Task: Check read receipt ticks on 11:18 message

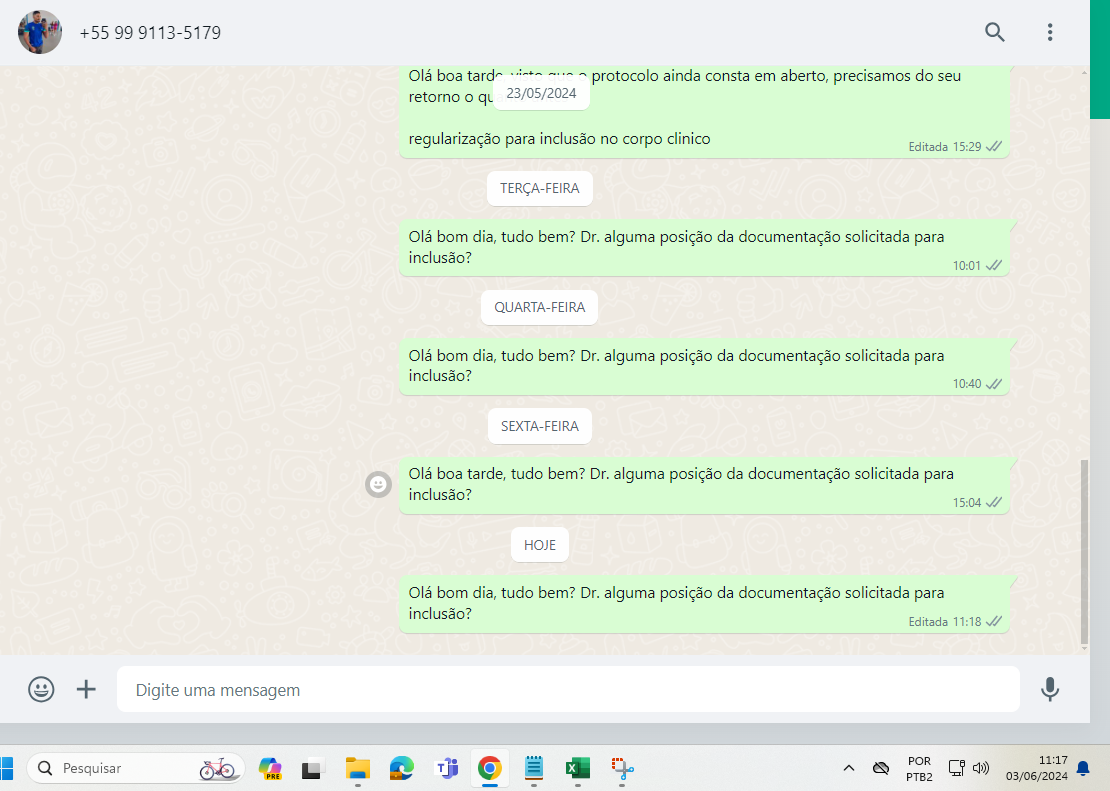Action: pyautogui.click(x=994, y=622)
